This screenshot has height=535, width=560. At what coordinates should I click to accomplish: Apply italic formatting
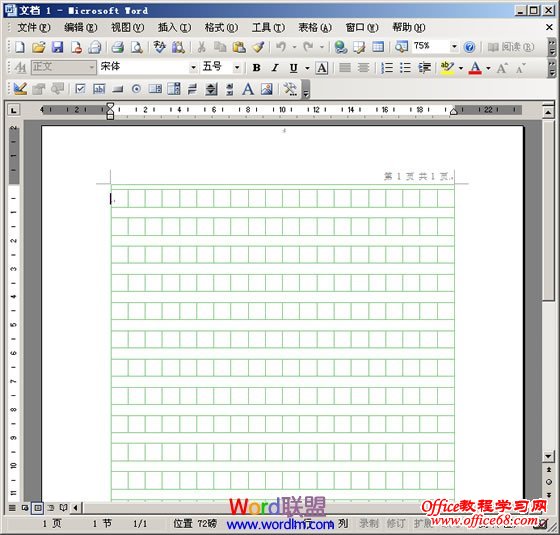tap(275, 68)
